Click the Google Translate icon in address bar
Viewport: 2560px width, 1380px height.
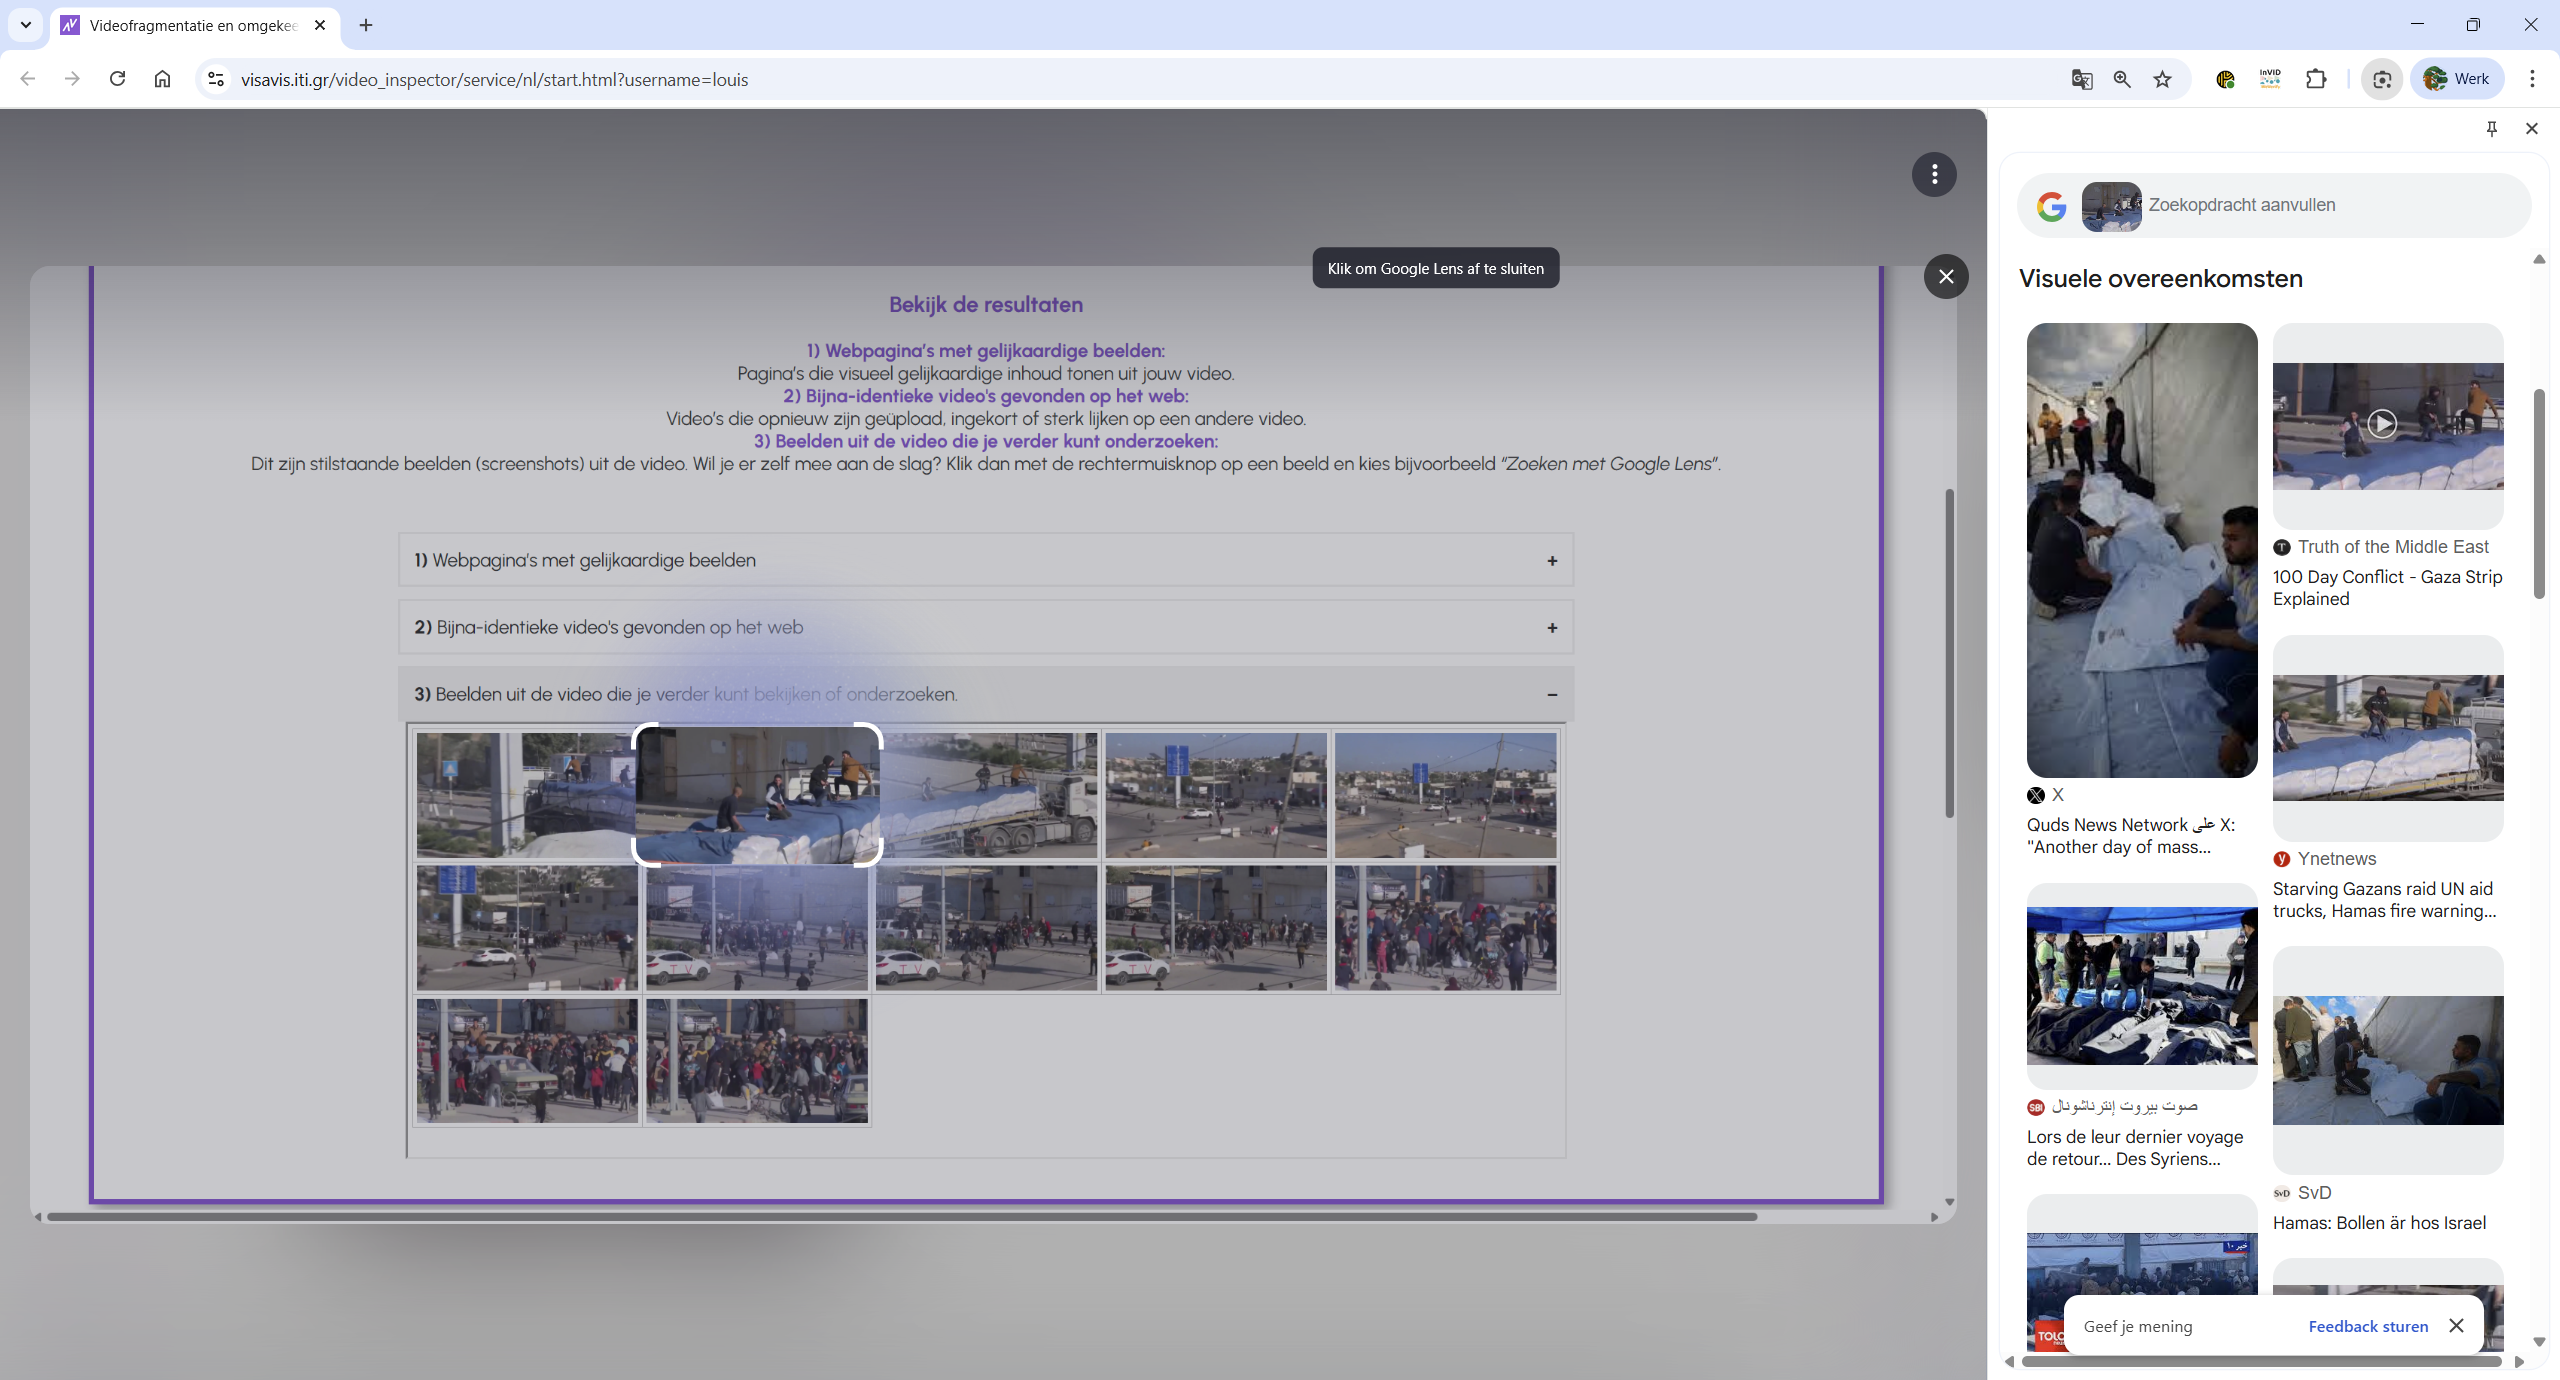(x=2082, y=80)
